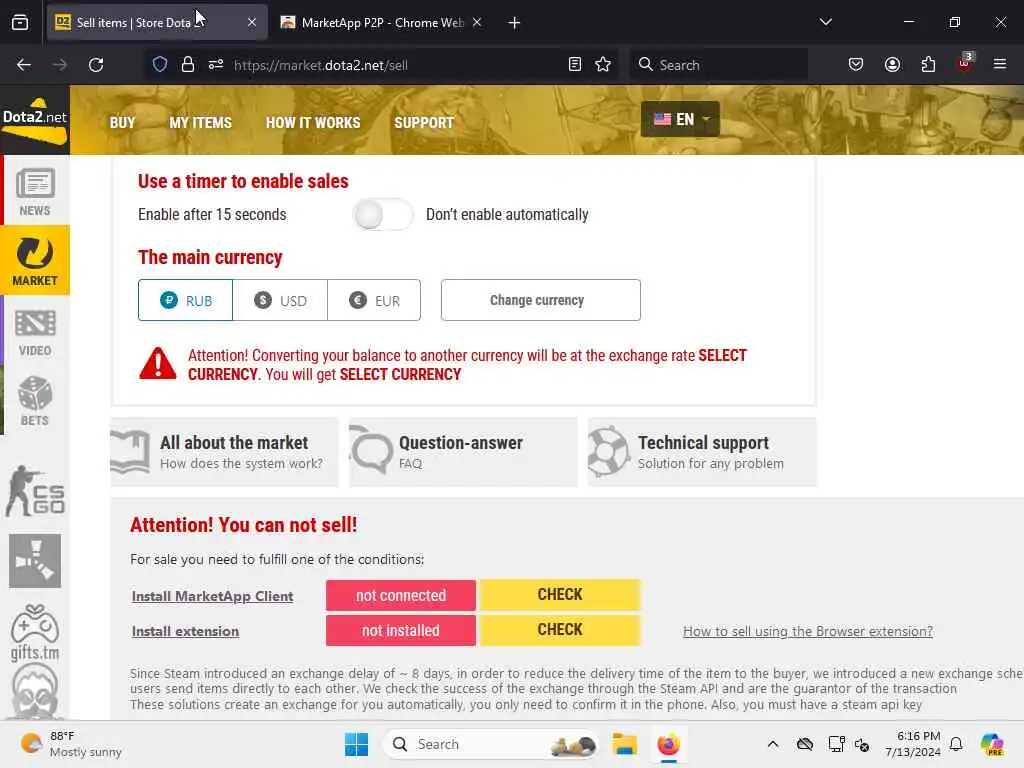Image resolution: width=1024 pixels, height=768 pixels.
Task: Select USD as main currency
Action: tap(280, 300)
